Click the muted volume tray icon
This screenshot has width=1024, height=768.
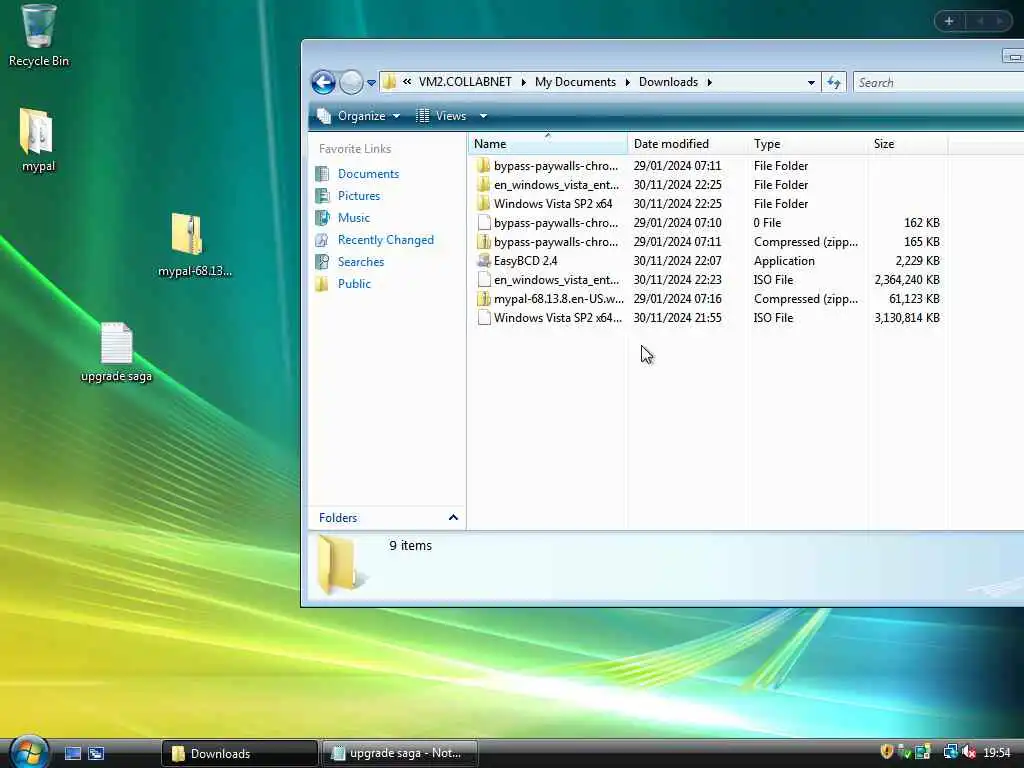969,752
